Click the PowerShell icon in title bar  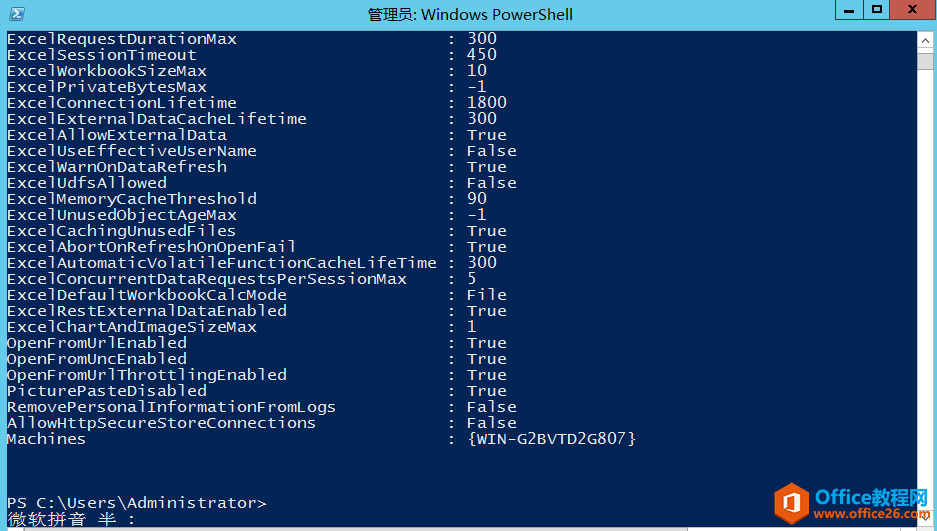click(17, 14)
